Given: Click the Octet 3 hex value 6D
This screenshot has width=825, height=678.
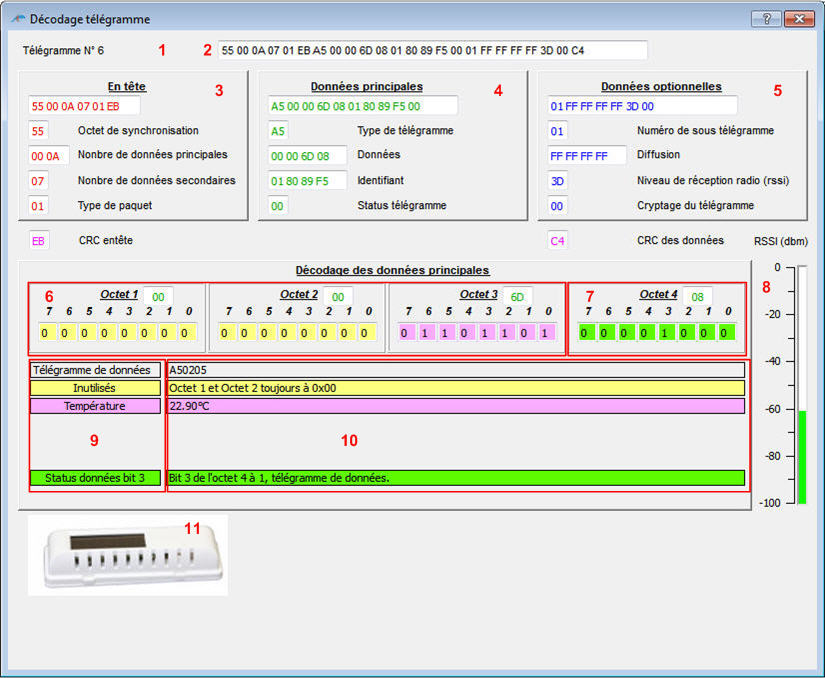Looking at the screenshot, I should pyautogui.click(x=517, y=297).
